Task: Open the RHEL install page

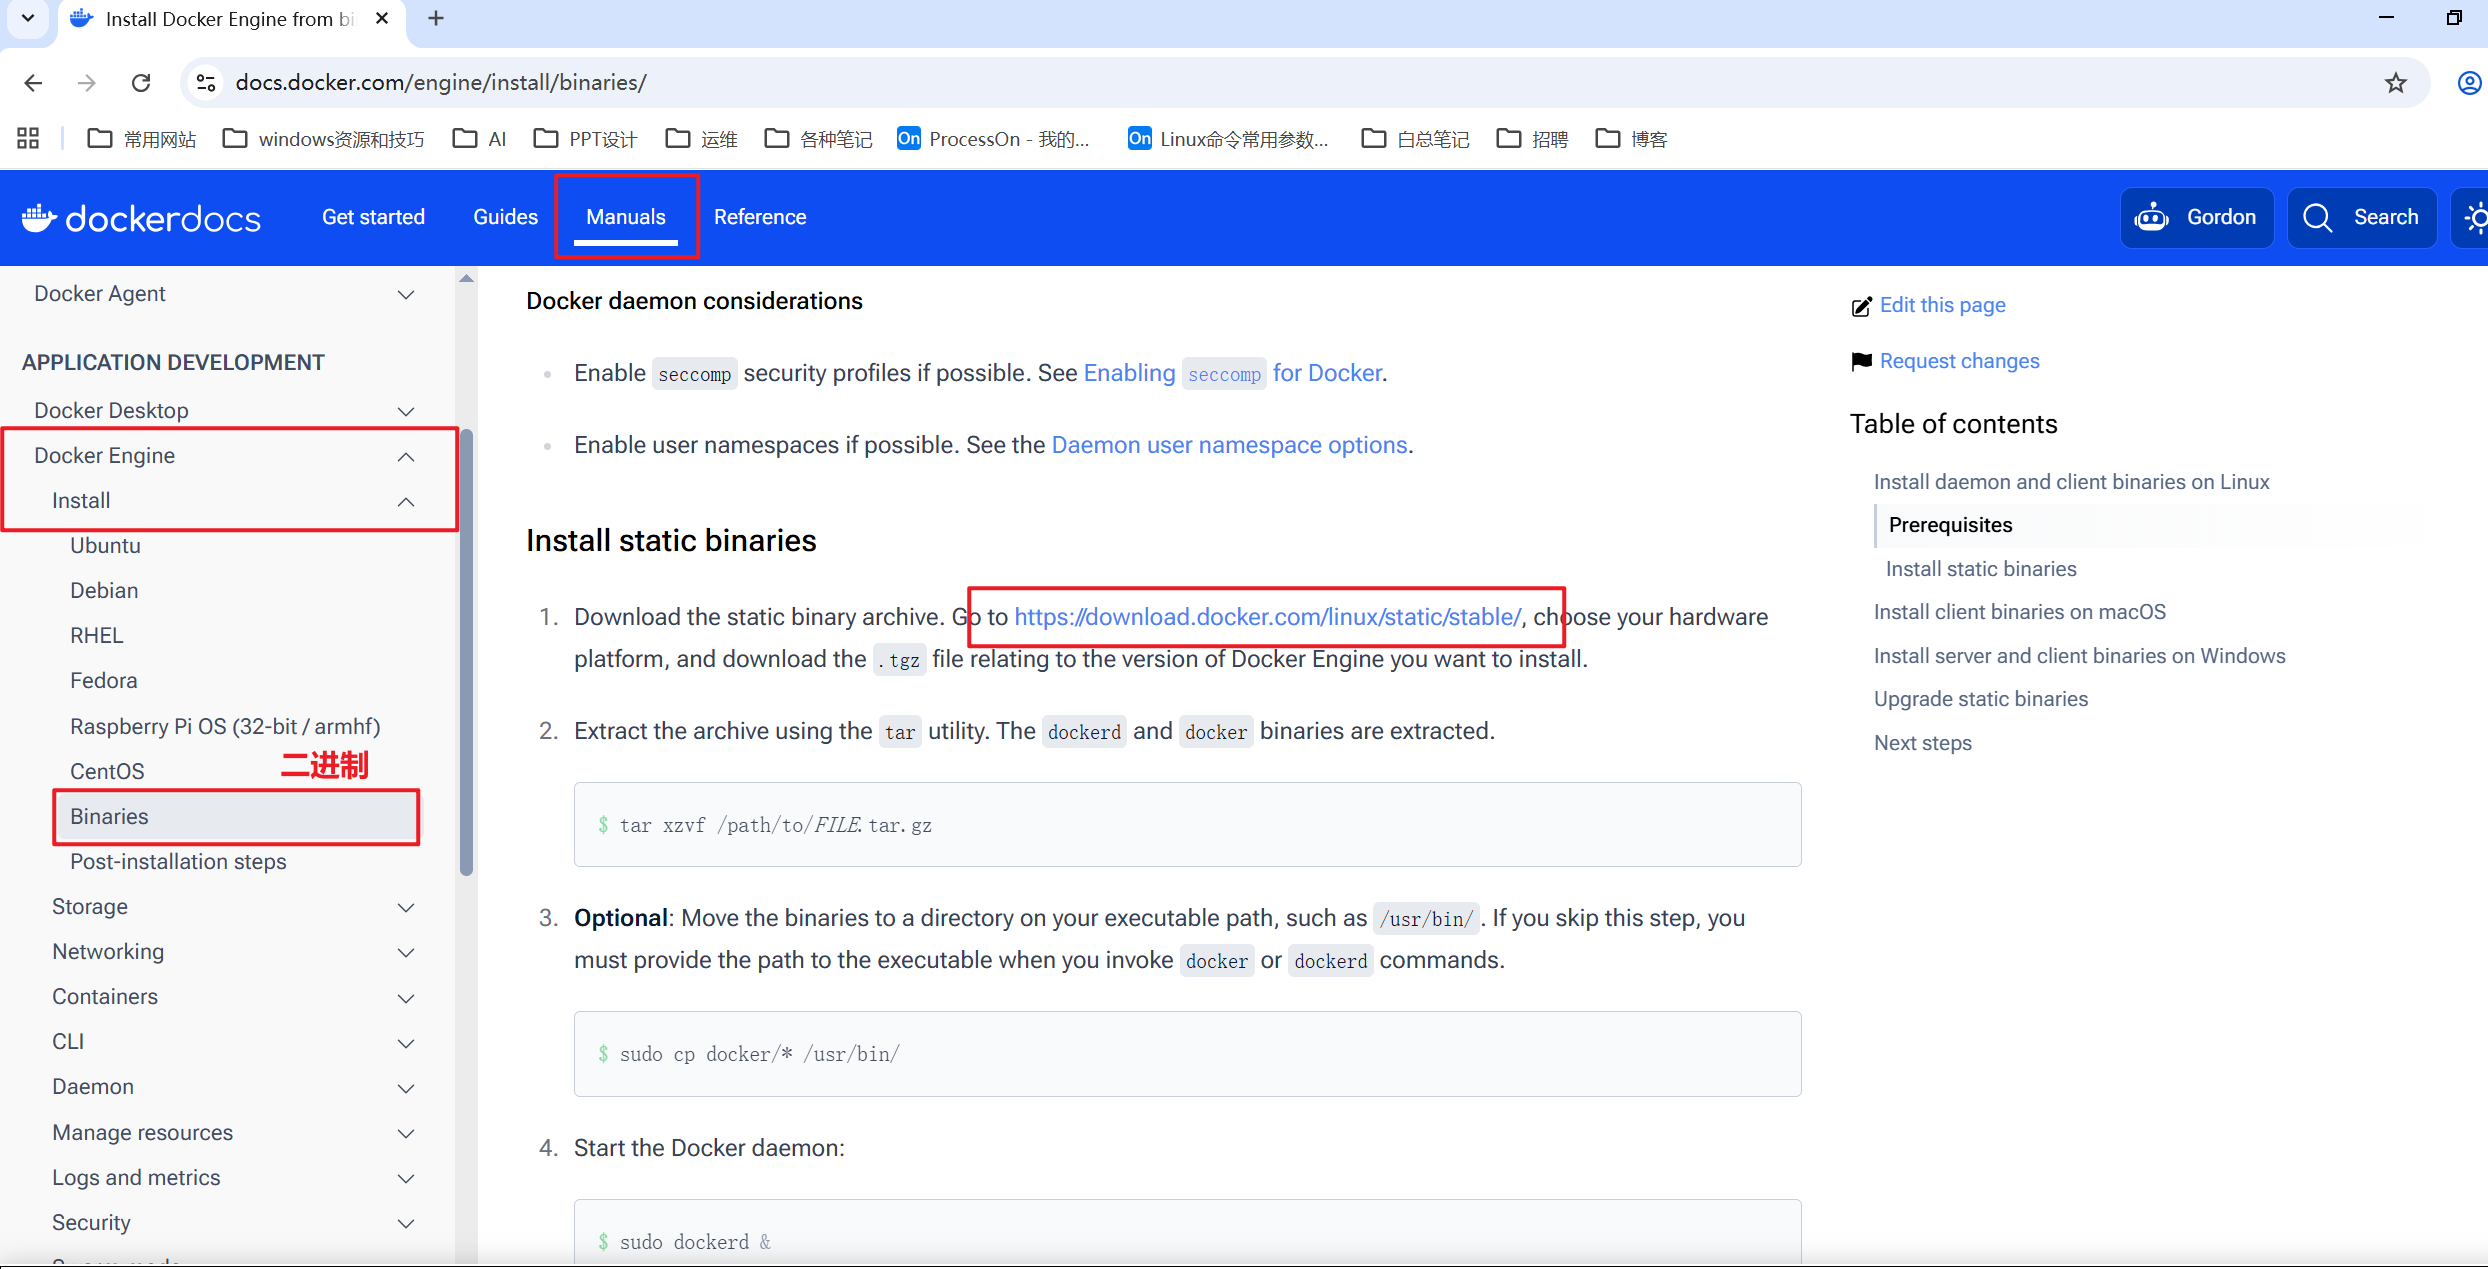Action: [97, 636]
